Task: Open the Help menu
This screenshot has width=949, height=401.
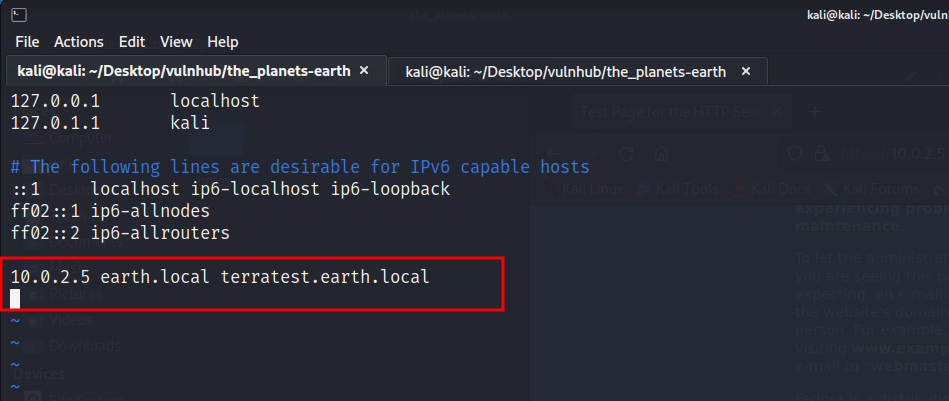Action: tap(223, 42)
